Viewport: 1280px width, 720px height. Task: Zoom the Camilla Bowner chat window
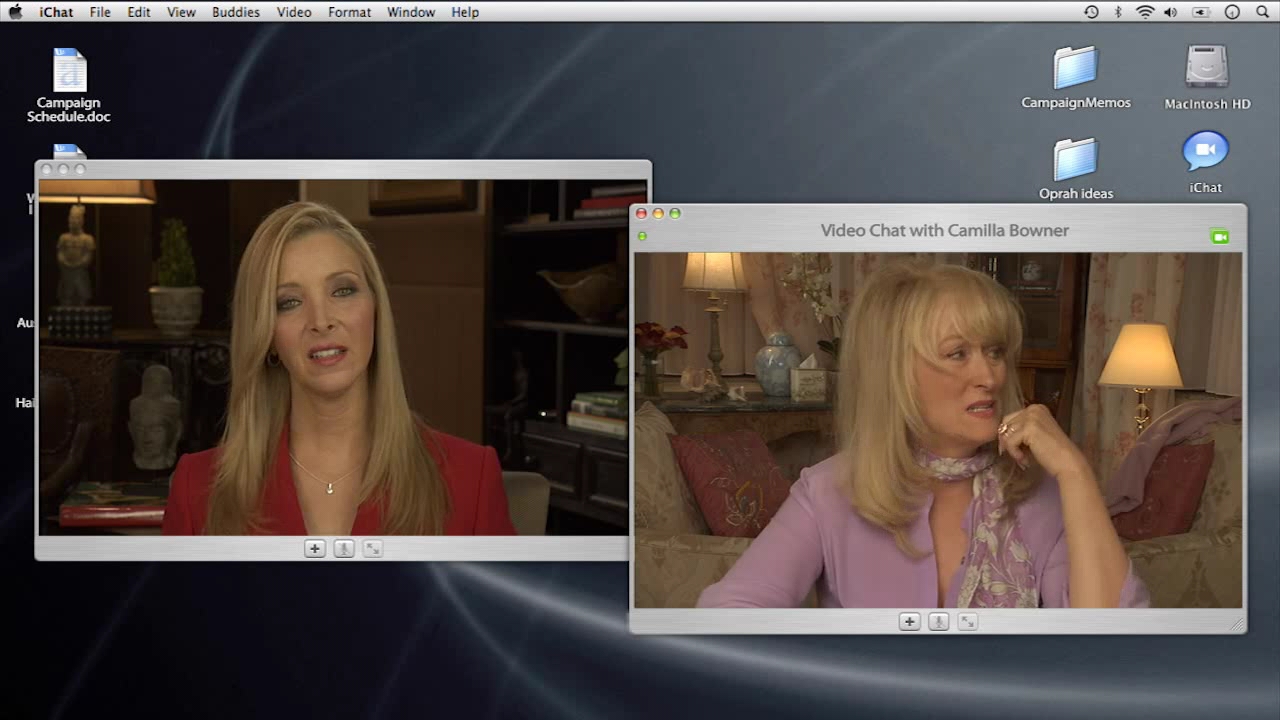click(x=675, y=213)
